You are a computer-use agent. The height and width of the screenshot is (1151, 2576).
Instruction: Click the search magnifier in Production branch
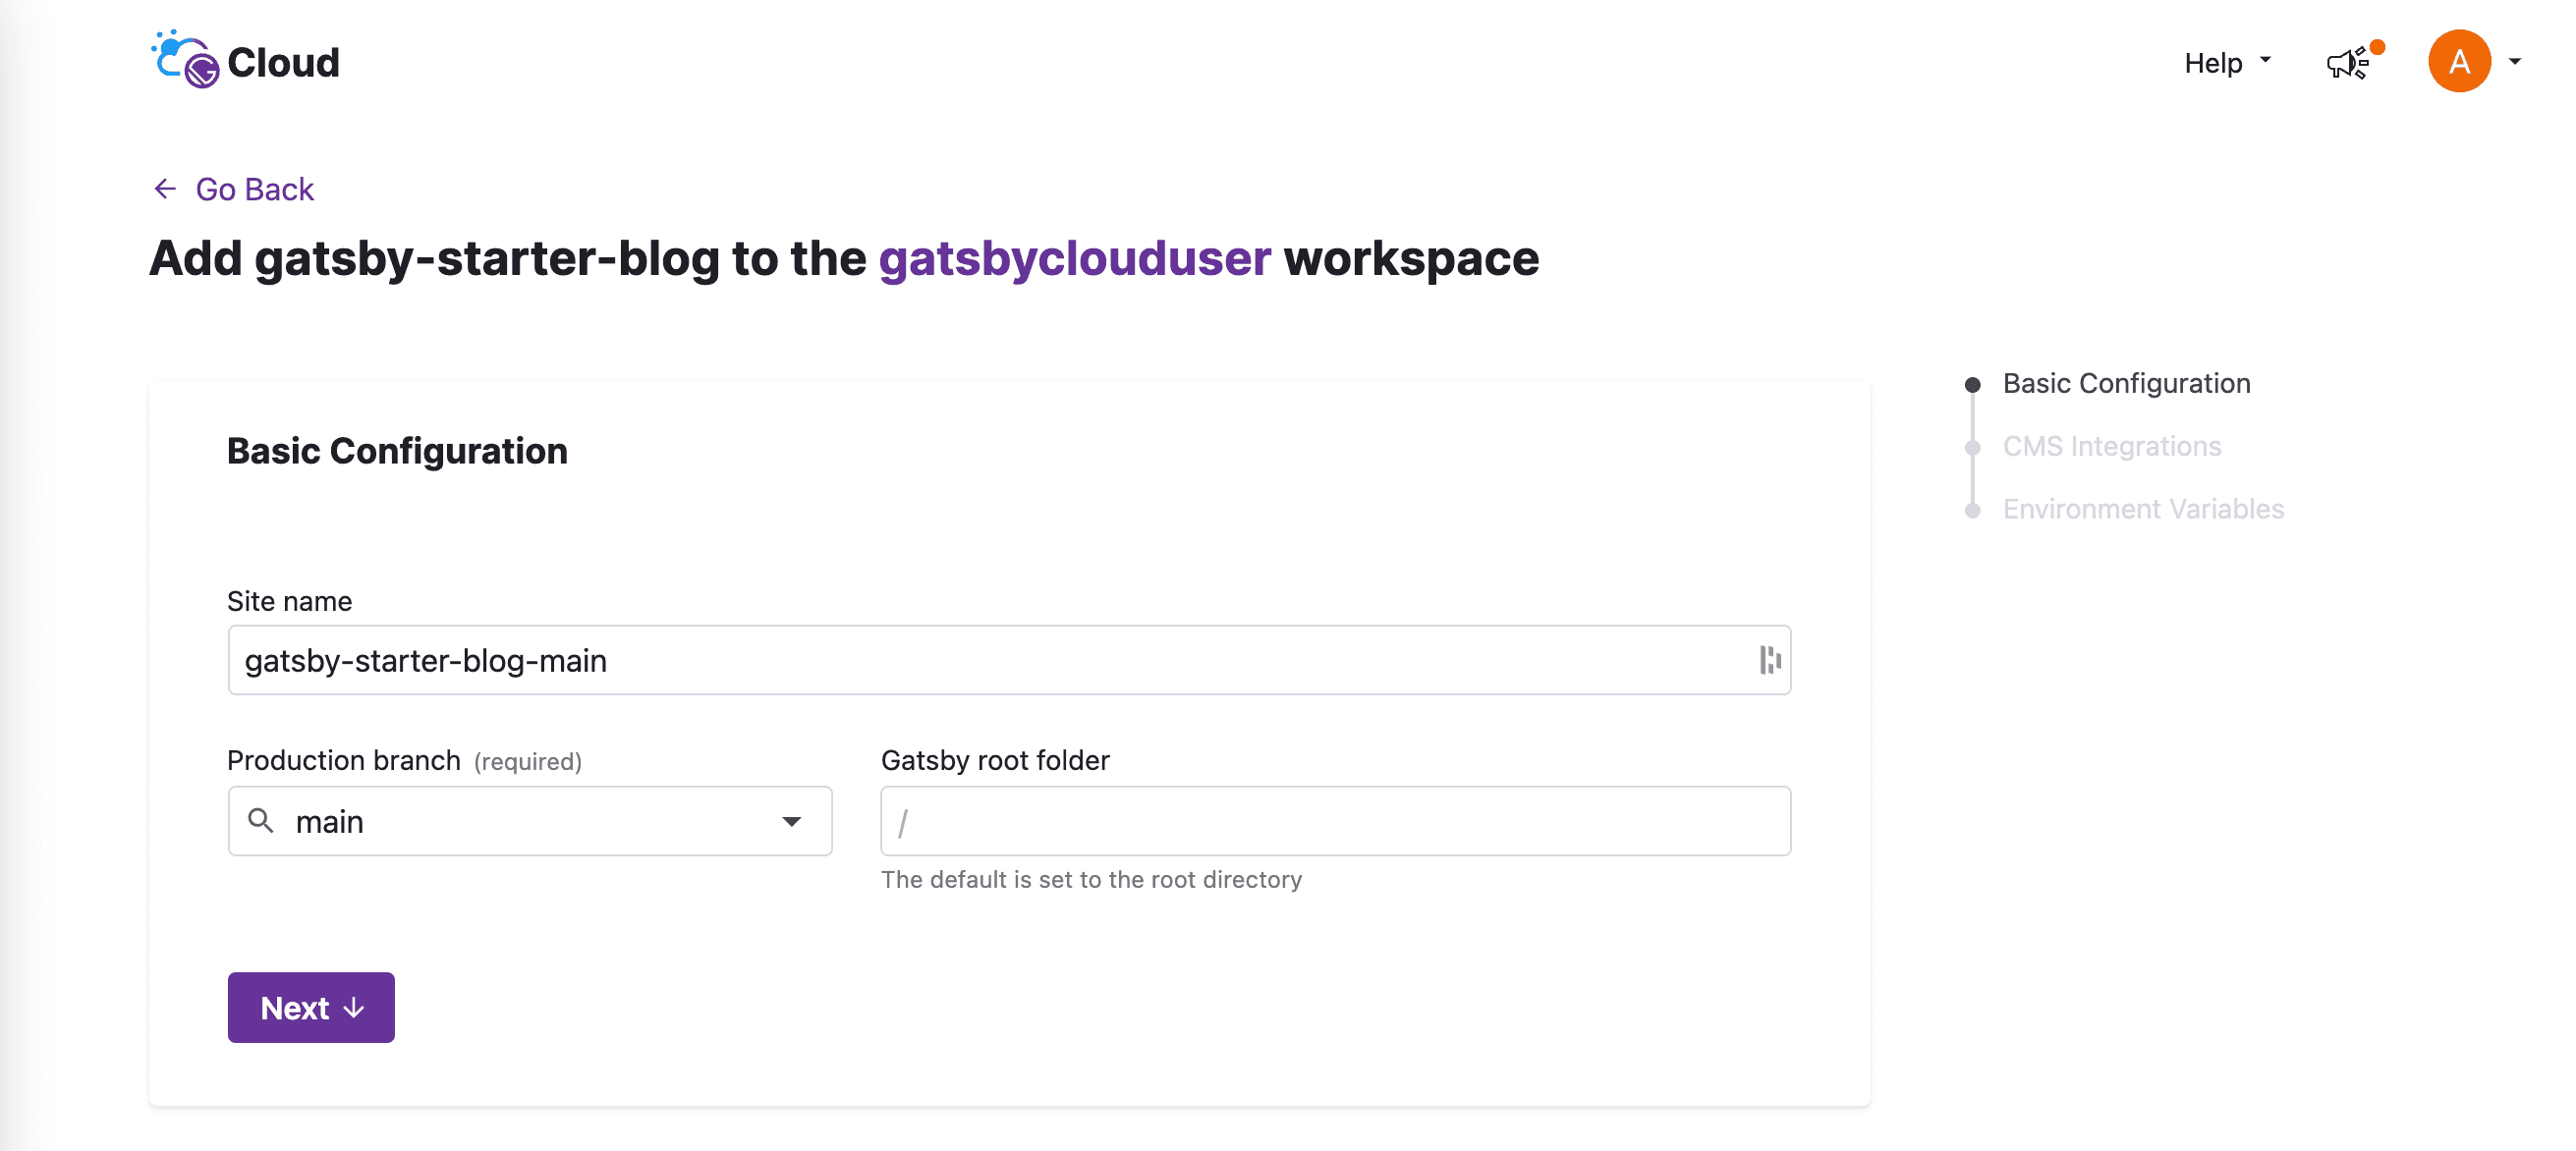[x=261, y=821]
